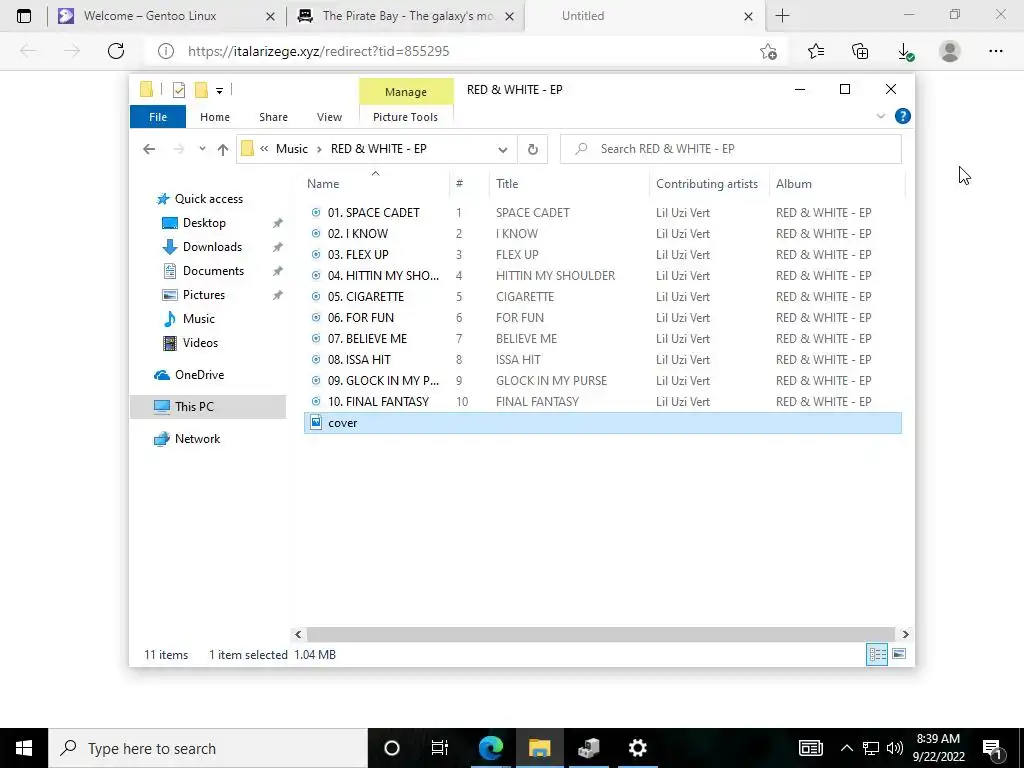The height and width of the screenshot is (768, 1024).
Task: Refresh the RED & WHITE - EP folder
Action: 532,150
